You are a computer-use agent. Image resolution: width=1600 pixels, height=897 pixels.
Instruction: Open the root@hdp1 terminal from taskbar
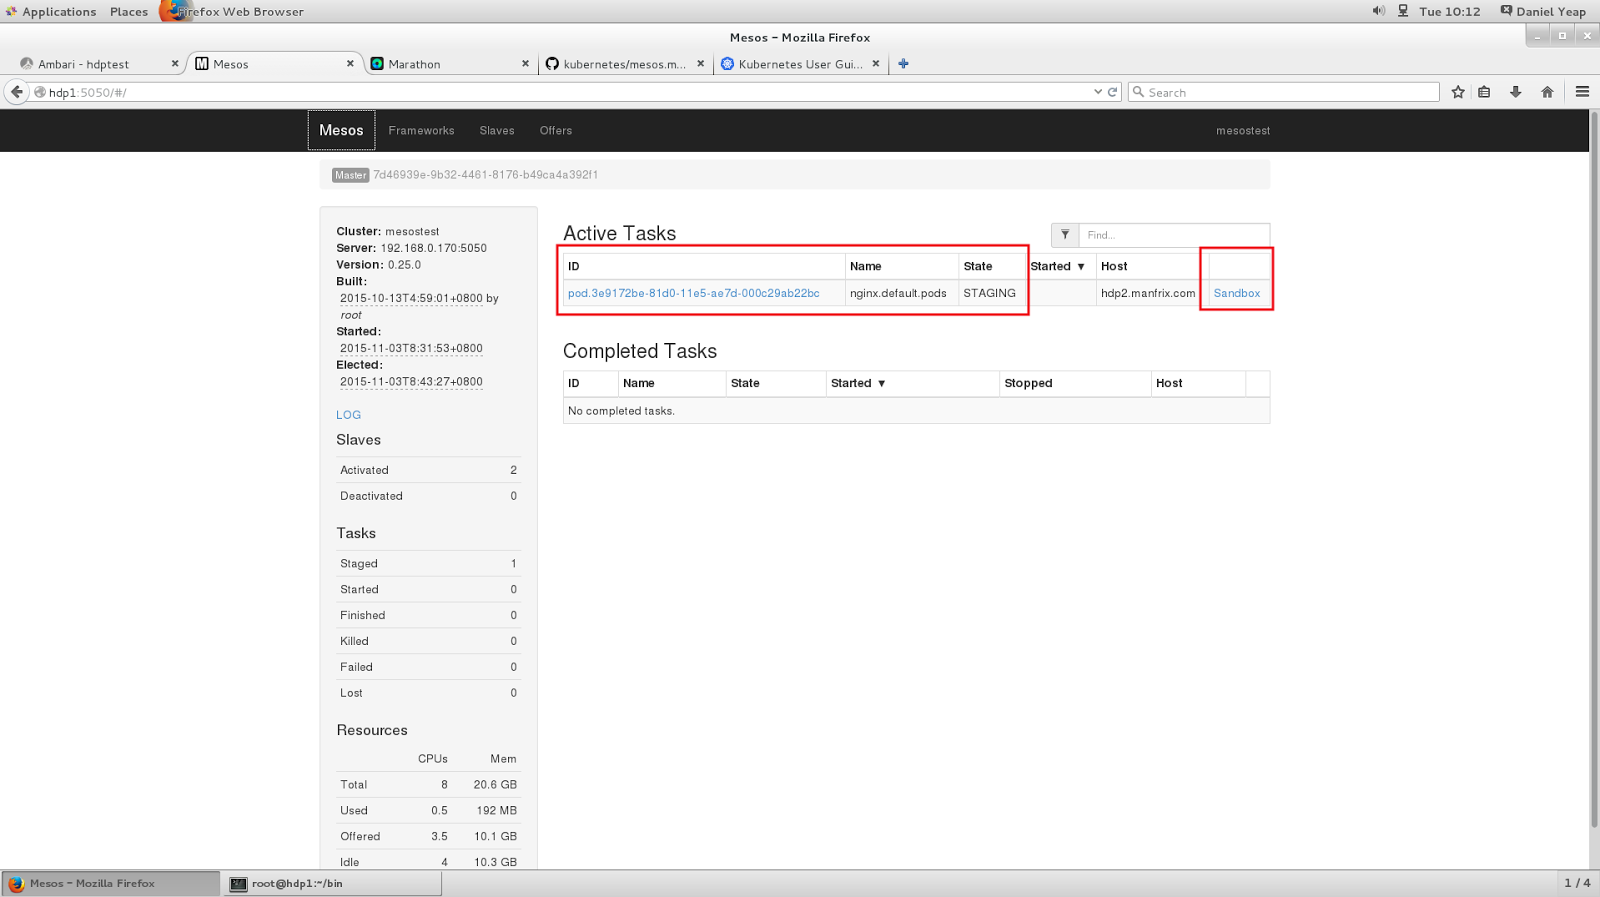click(331, 883)
